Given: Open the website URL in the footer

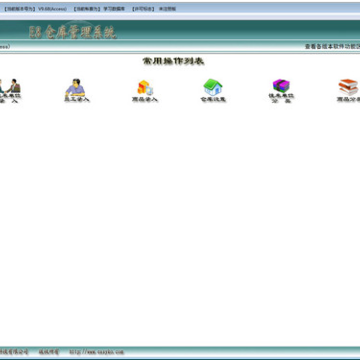Looking at the screenshot, I should [96, 352].
